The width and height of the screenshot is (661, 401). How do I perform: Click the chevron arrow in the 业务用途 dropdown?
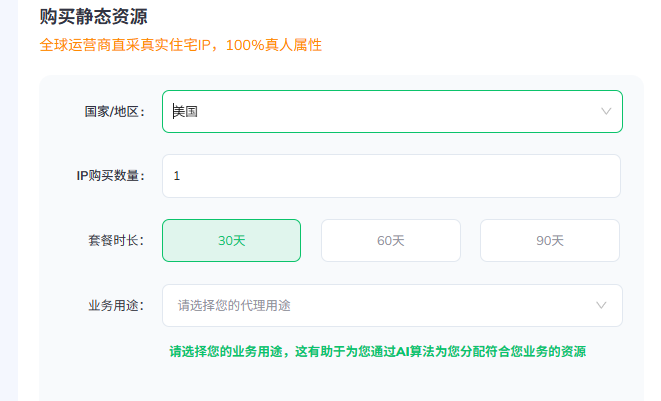[601, 305]
